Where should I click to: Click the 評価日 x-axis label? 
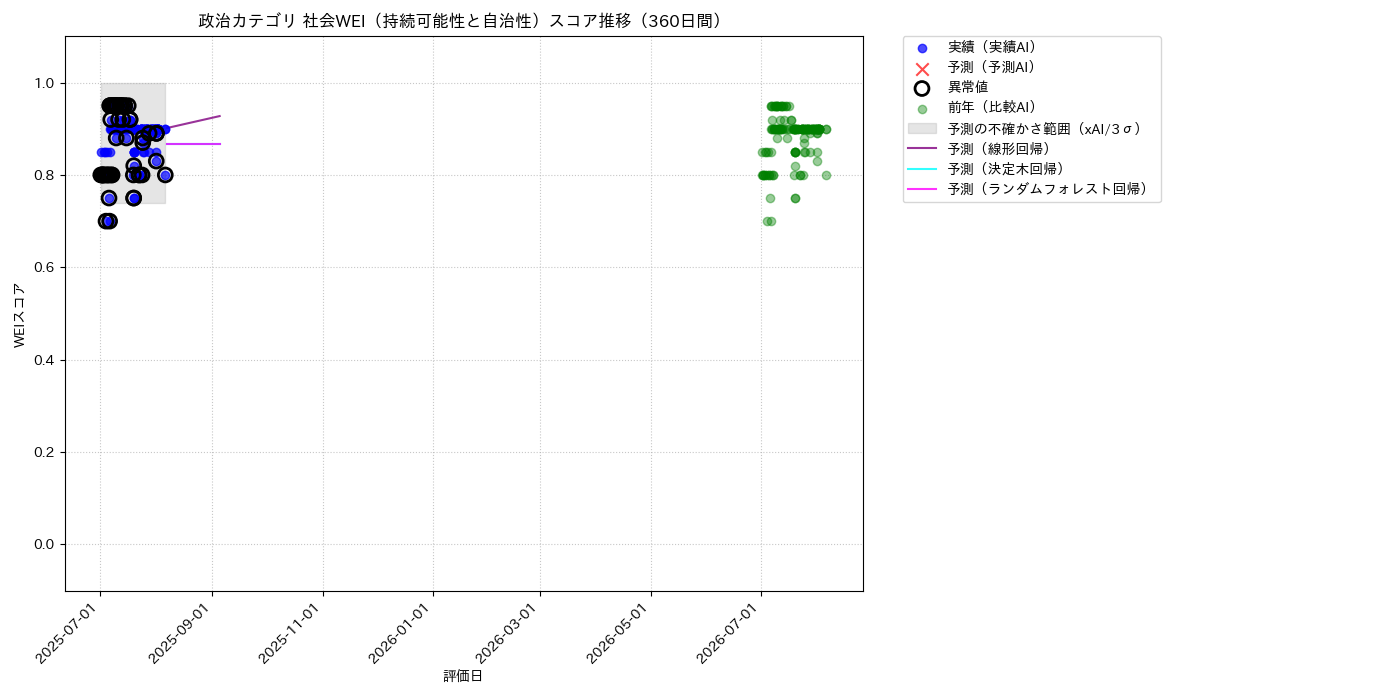[x=463, y=677]
